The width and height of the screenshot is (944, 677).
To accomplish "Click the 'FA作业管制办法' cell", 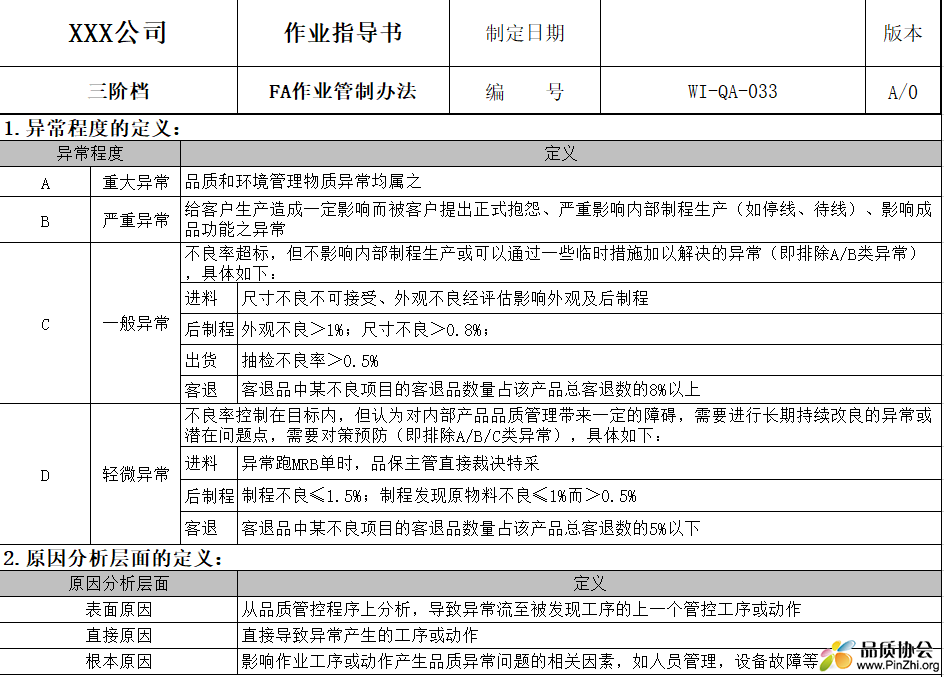I will point(343,90).
